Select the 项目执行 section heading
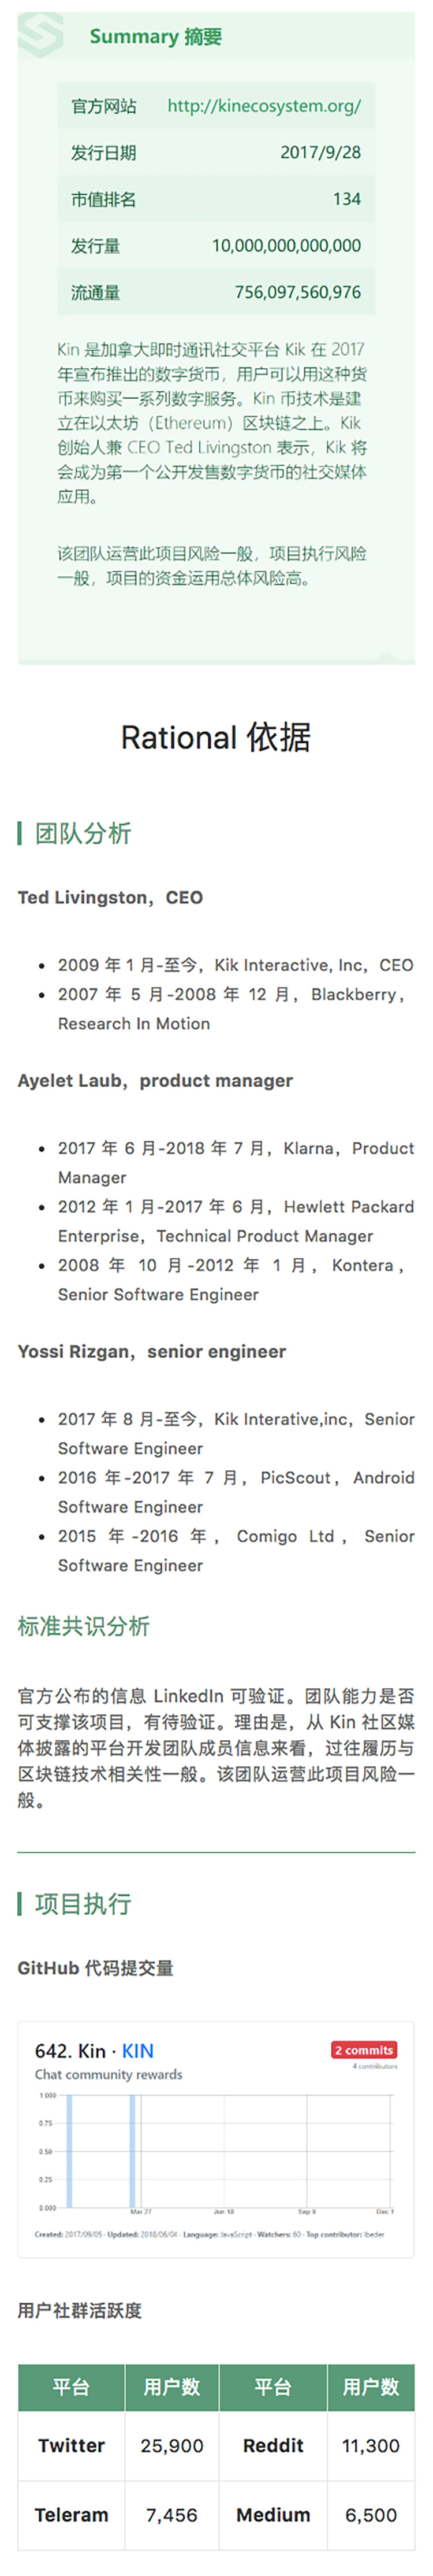Viewport: 433px width, 2576px height. pyautogui.click(x=83, y=1904)
